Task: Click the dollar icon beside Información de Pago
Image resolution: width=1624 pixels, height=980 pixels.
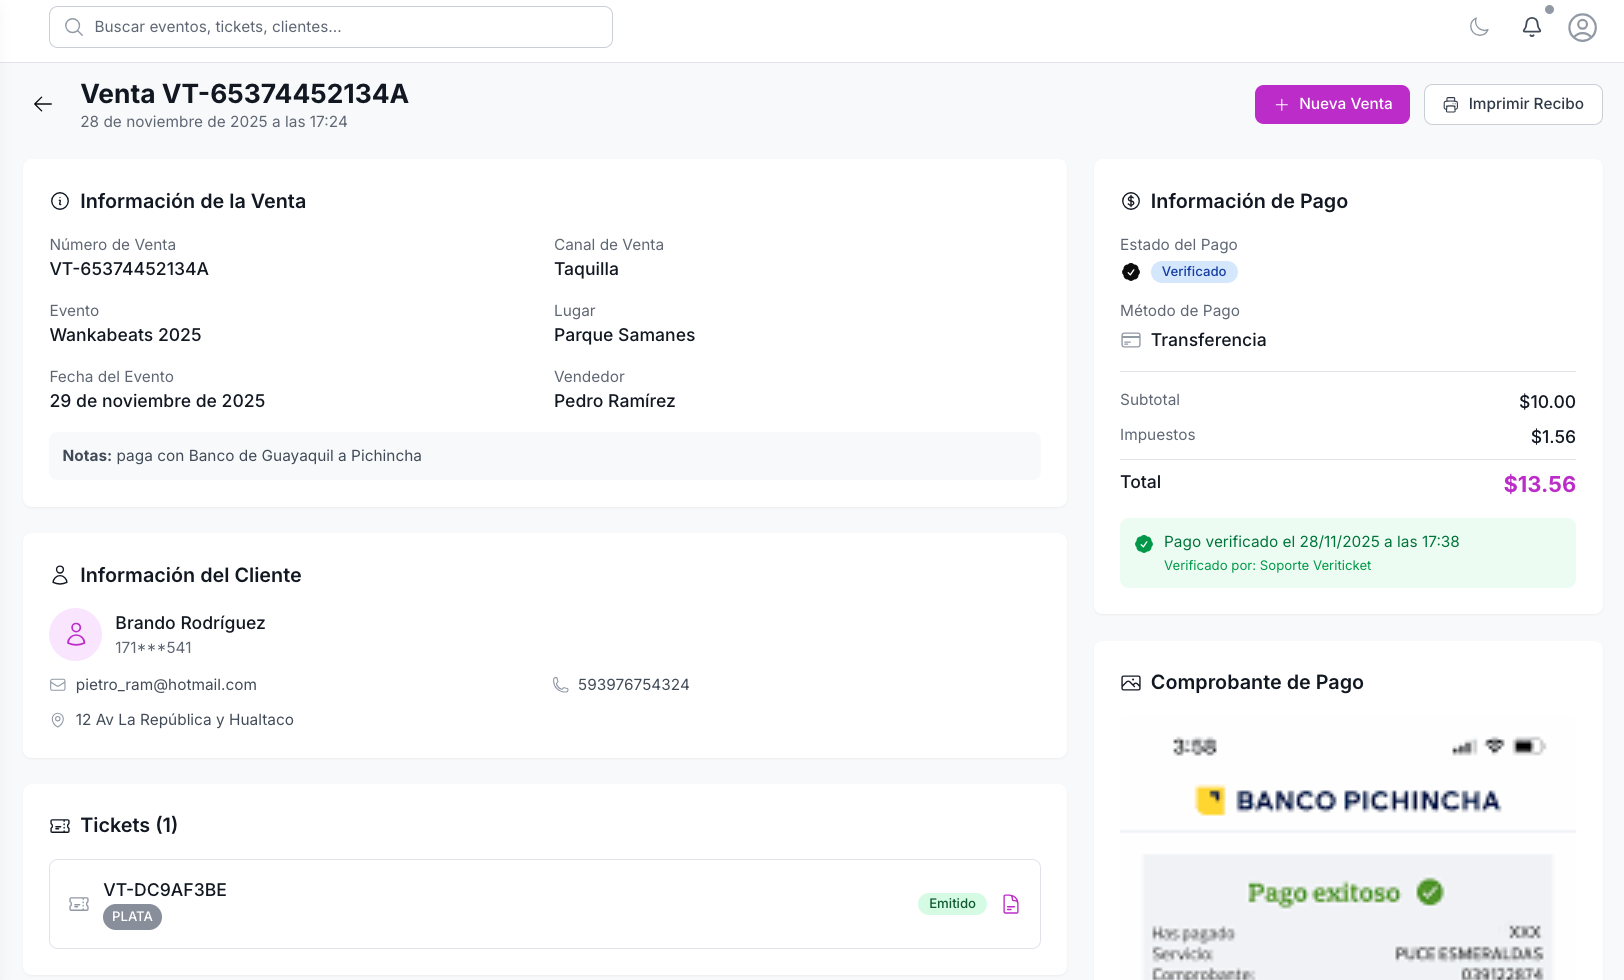Action: [x=1130, y=200]
